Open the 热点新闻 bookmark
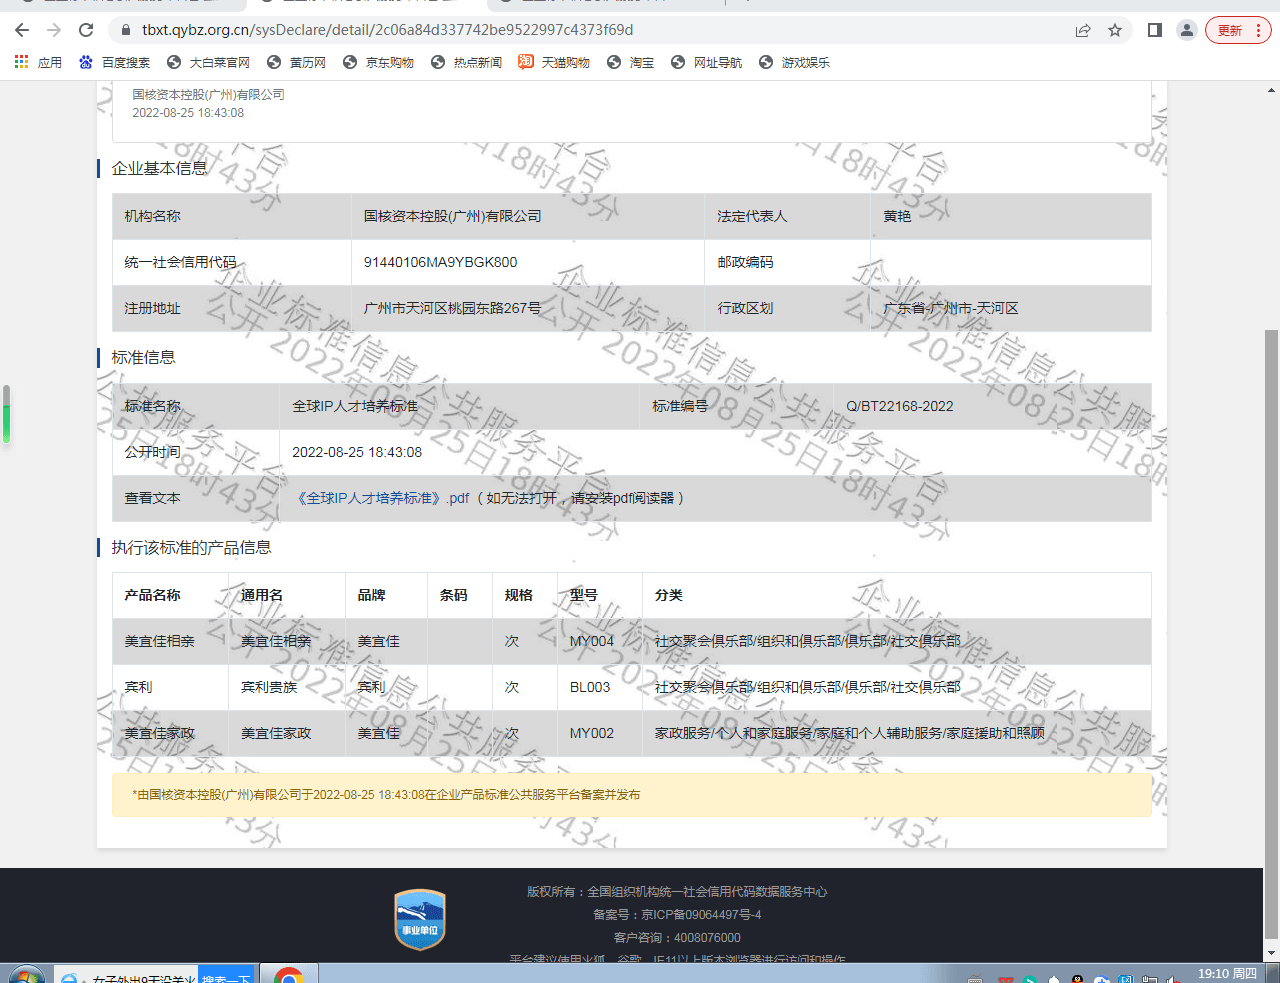 (x=466, y=62)
